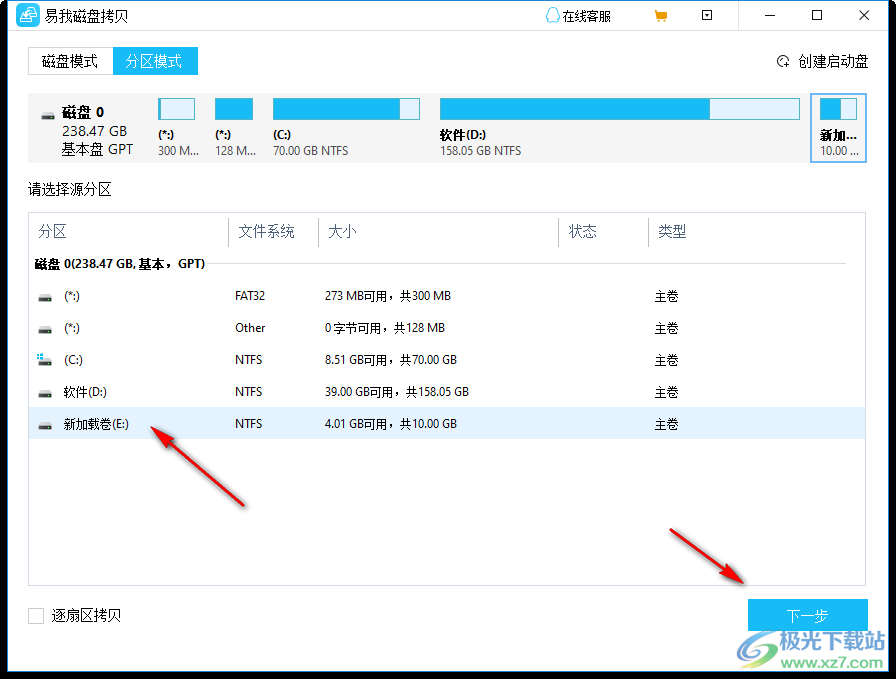The height and width of the screenshot is (679, 896).
Task: Click the C: drive icon in partition list
Action: 44,359
